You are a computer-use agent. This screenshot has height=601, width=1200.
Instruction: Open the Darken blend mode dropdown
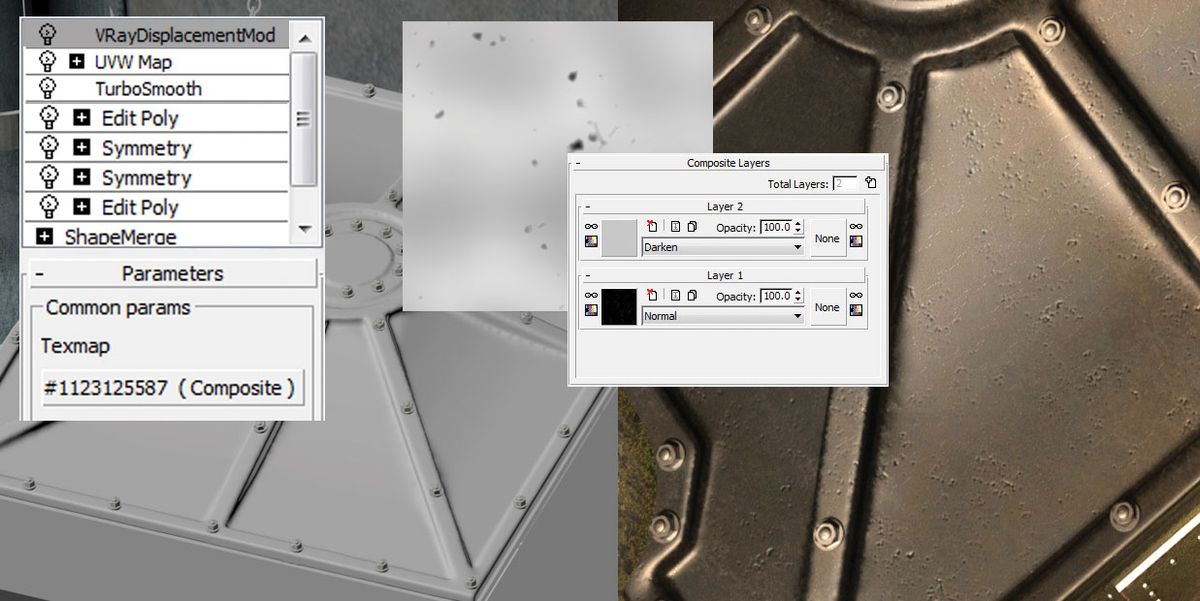pos(797,247)
